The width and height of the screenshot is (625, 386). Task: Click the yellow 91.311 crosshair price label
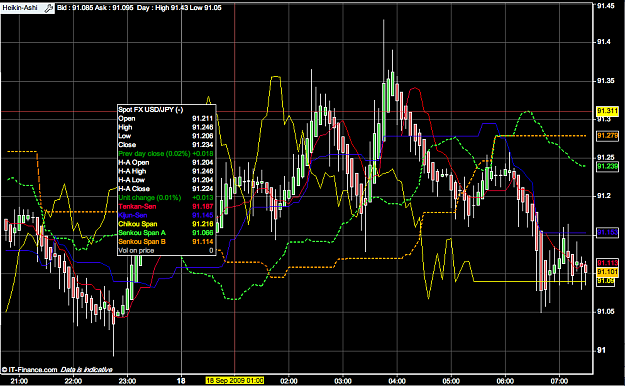pyautogui.click(x=607, y=111)
